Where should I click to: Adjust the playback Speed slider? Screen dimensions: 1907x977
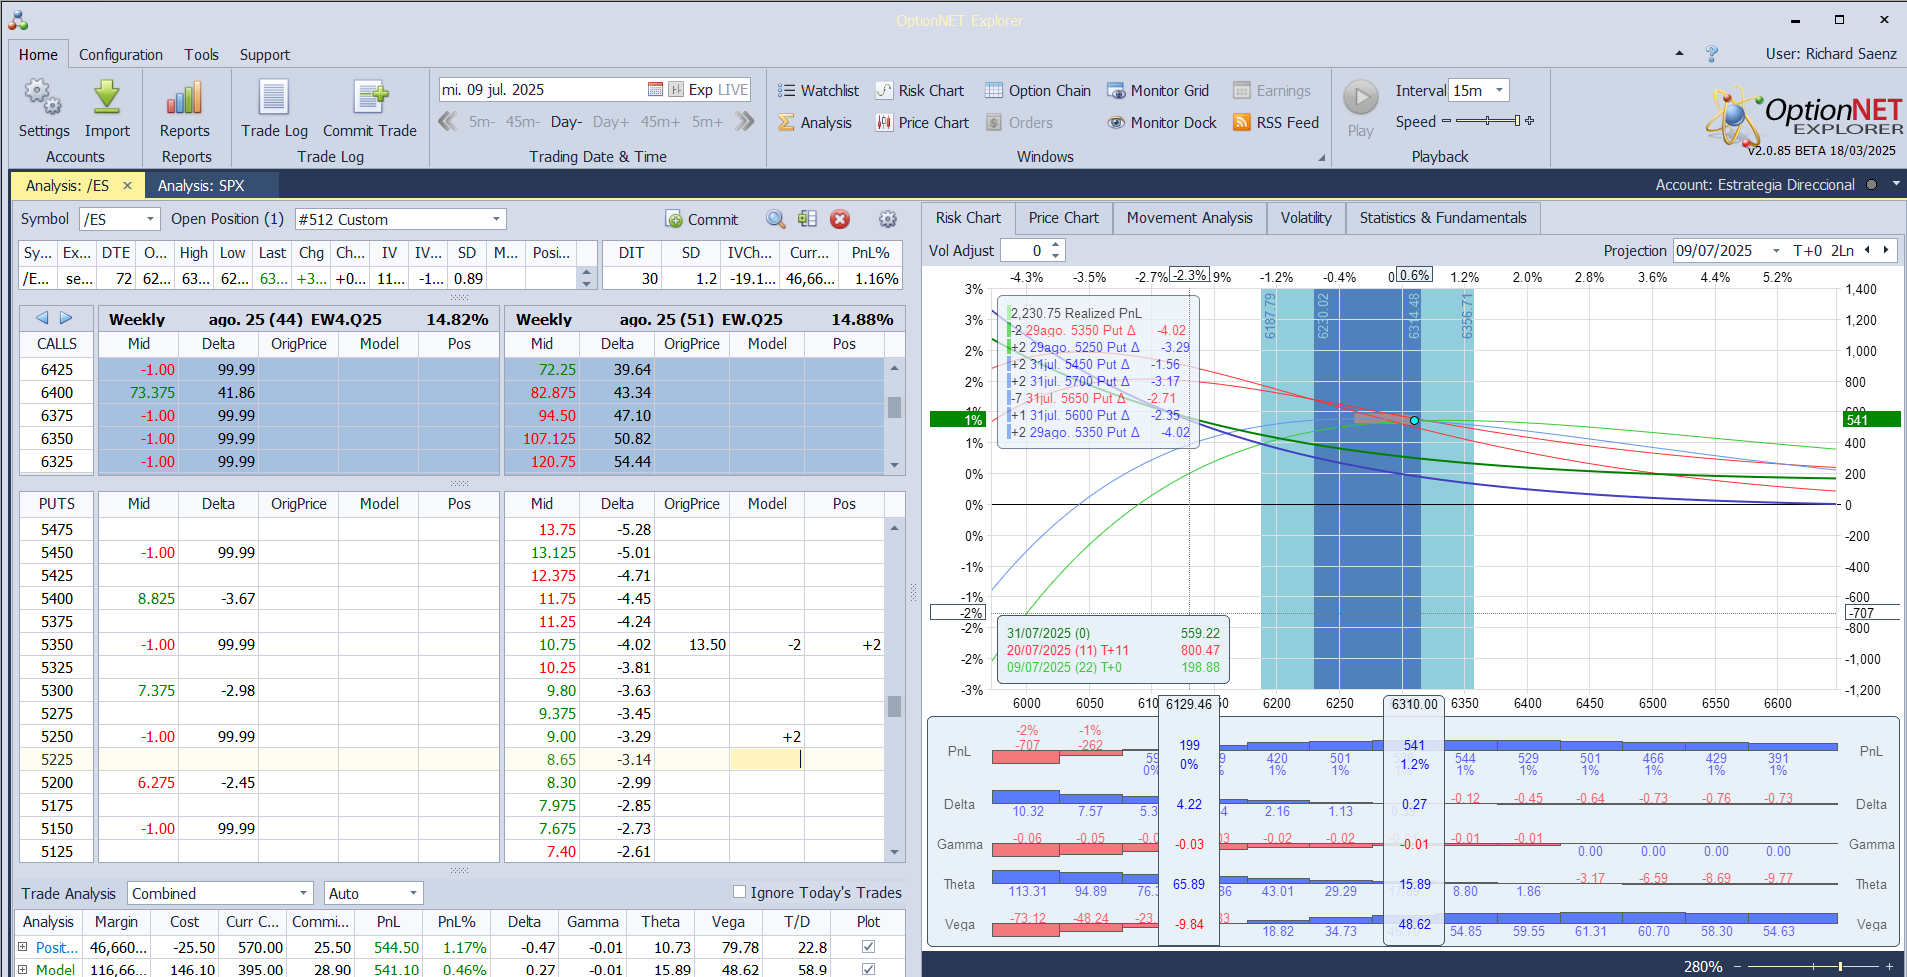coord(1488,121)
